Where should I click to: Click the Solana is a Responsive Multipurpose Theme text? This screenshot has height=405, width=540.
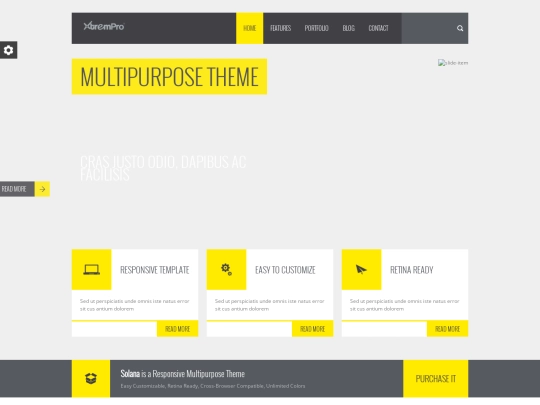coord(183,374)
